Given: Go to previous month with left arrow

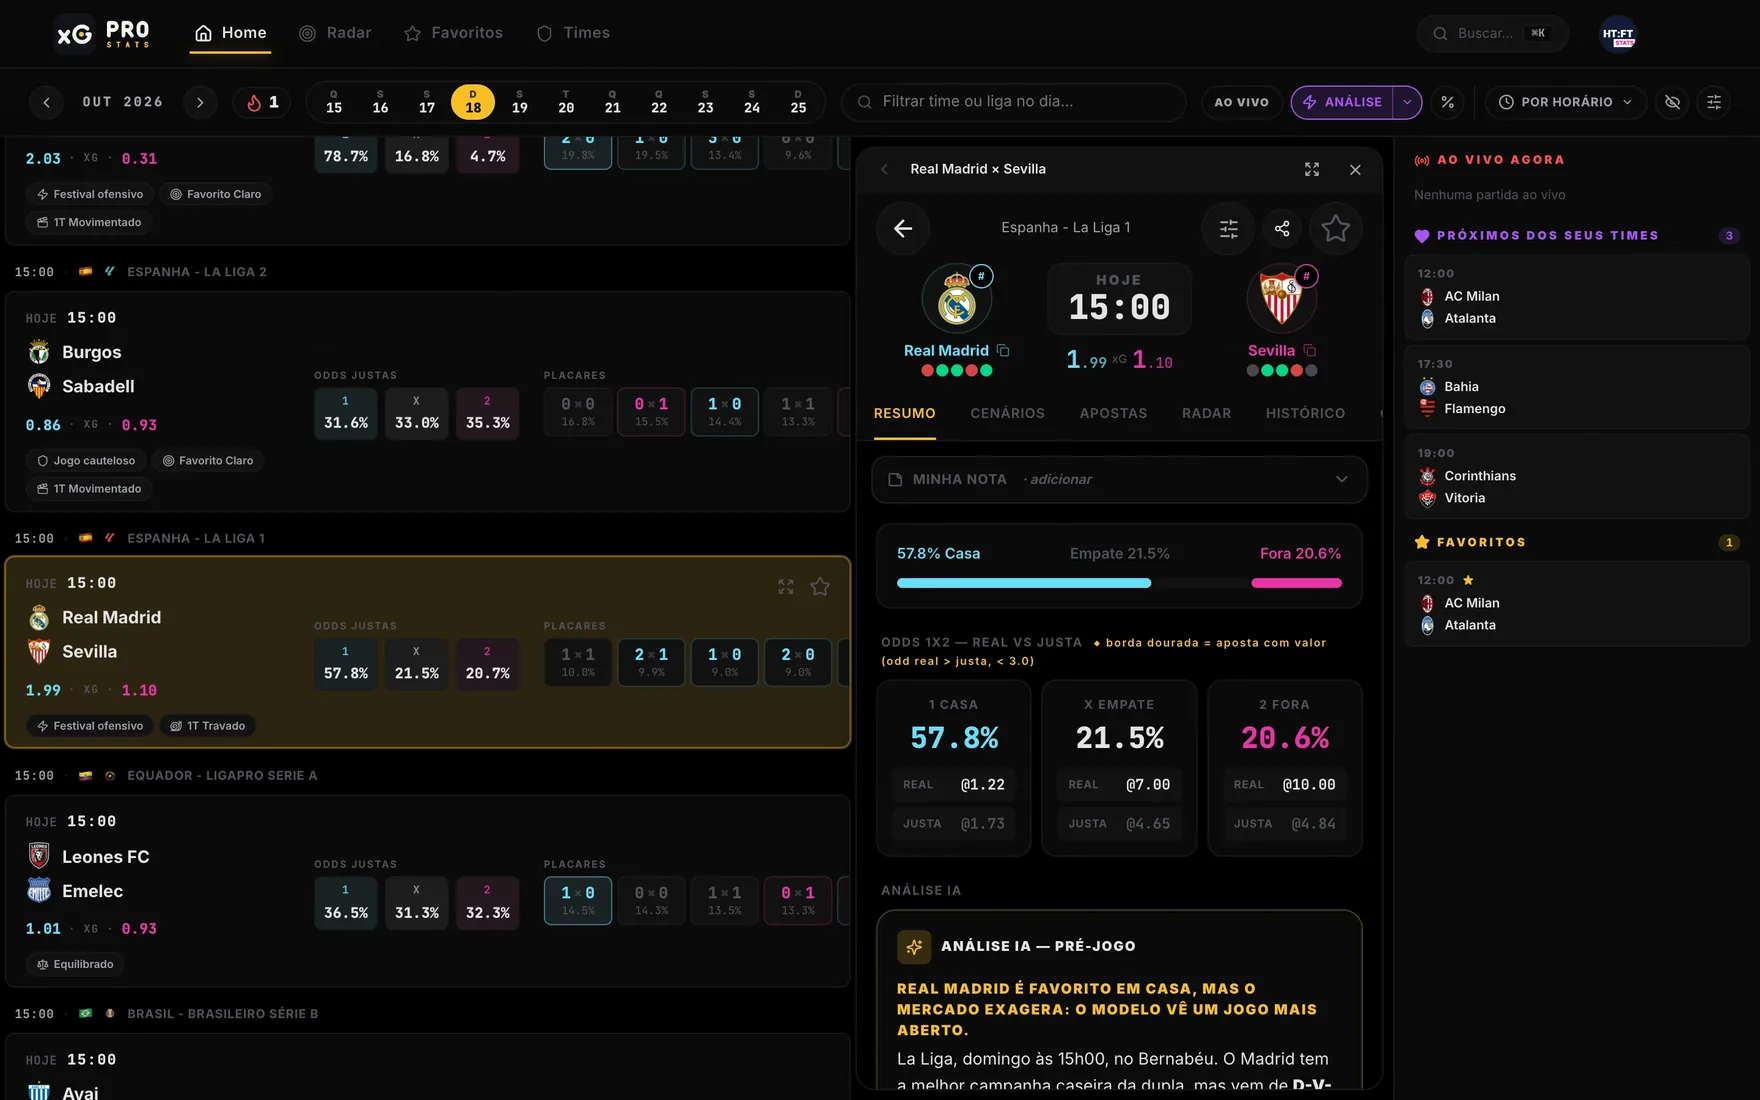Looking at the screenshot, I should (x=46, y=102).
